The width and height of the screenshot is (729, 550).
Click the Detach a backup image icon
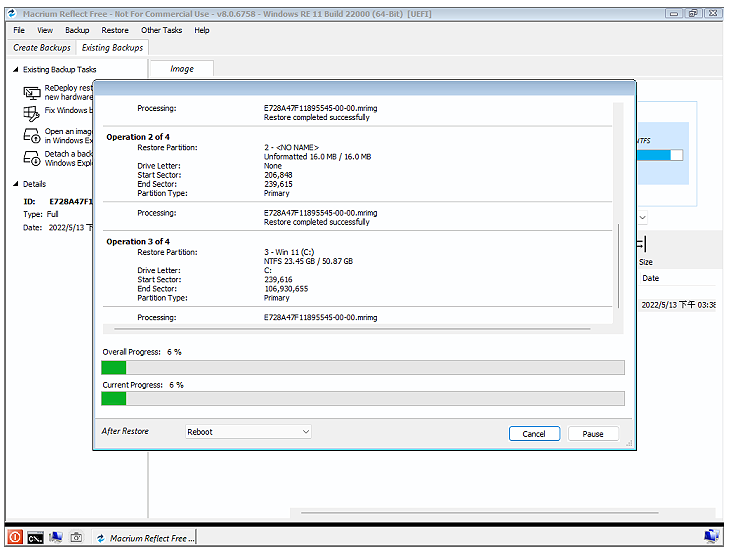[32, 158]
